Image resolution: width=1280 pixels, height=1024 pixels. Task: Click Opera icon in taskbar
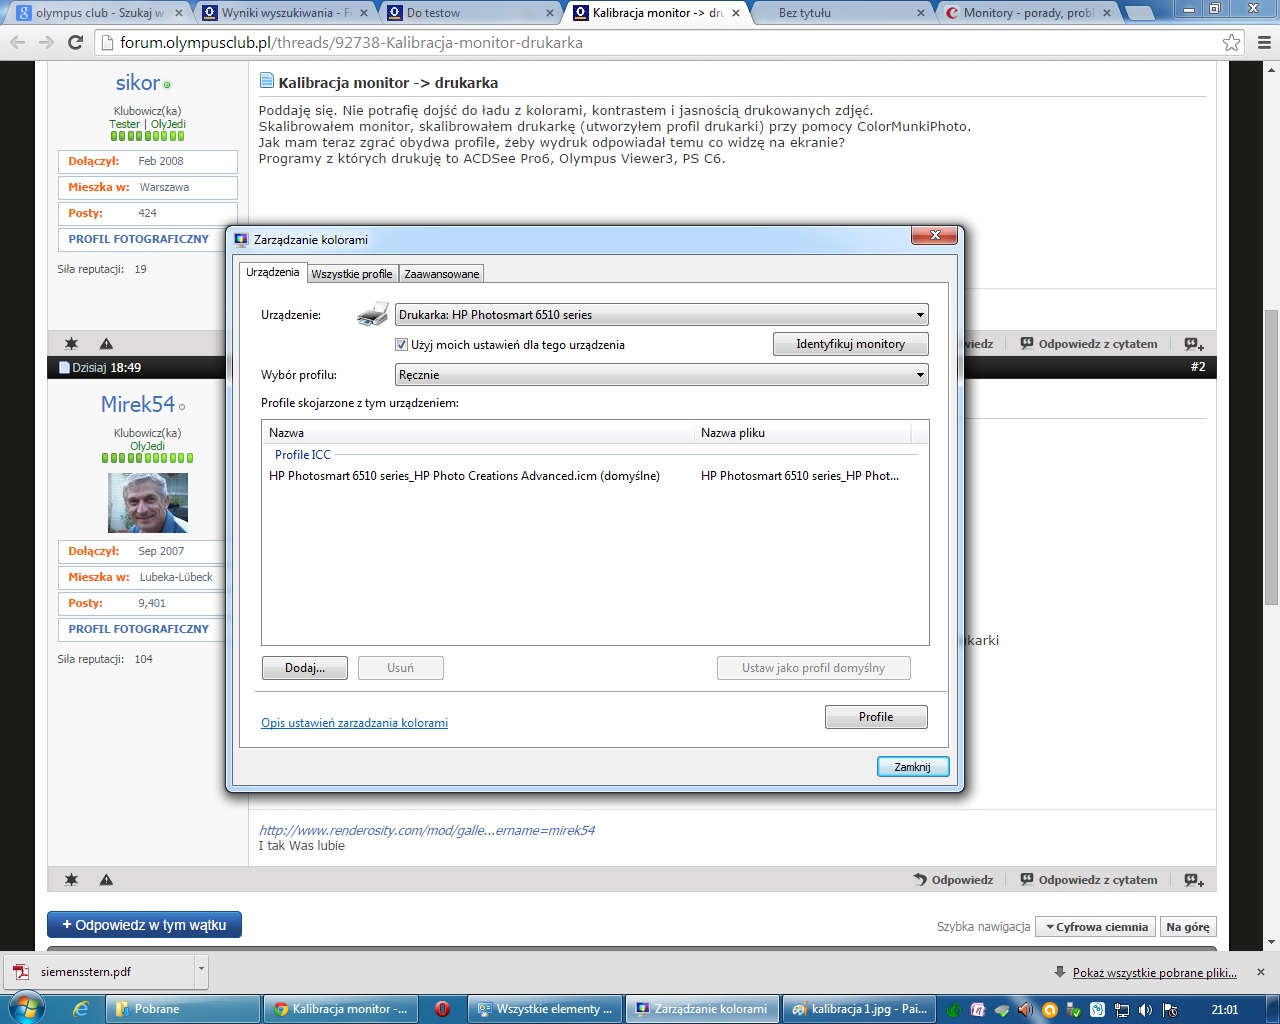coord(442,1009)
